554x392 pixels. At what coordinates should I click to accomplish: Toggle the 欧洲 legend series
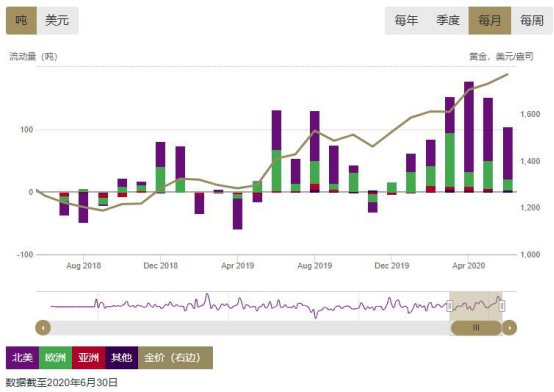(x=55, y=358)
